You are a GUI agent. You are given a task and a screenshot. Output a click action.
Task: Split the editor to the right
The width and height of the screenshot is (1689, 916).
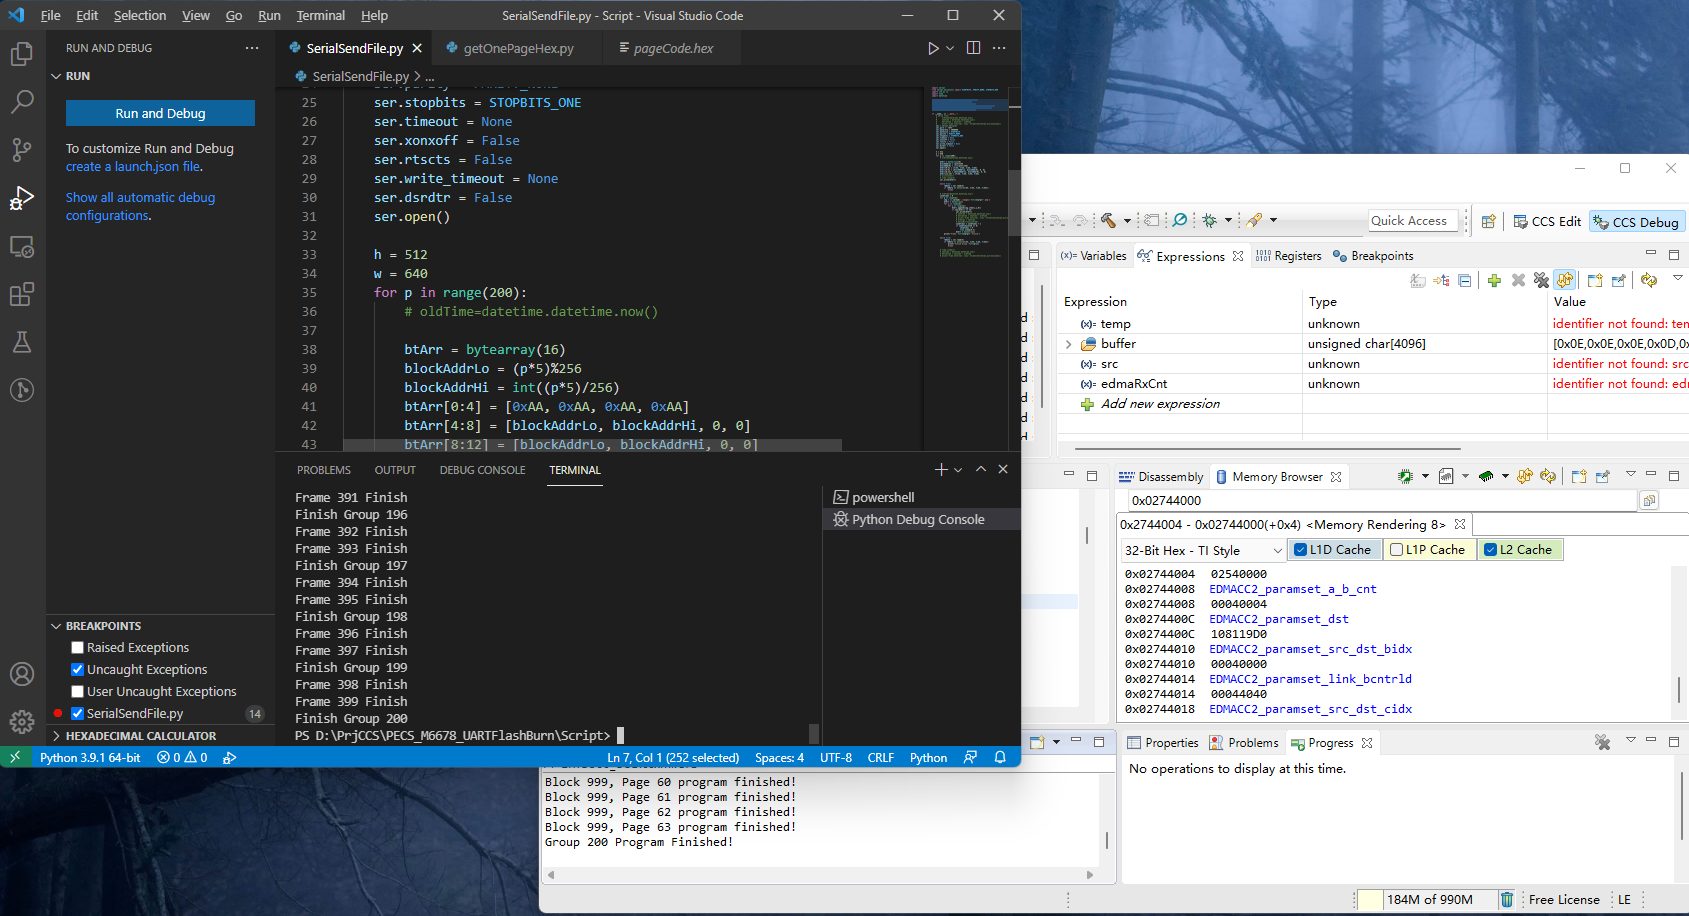tap(973, 48)
